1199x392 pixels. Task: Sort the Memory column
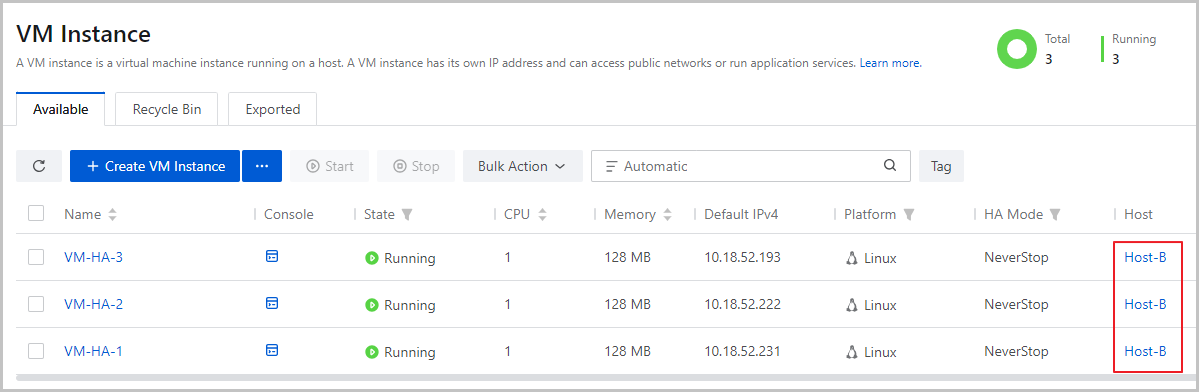667,215
